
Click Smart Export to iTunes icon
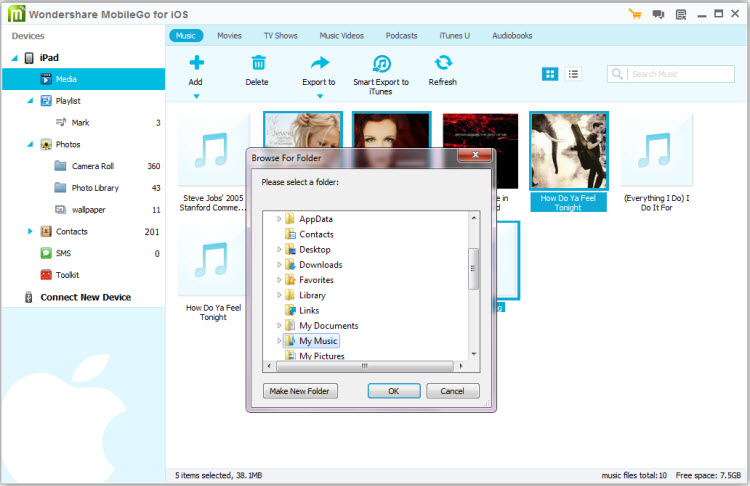tap(381, 63)
